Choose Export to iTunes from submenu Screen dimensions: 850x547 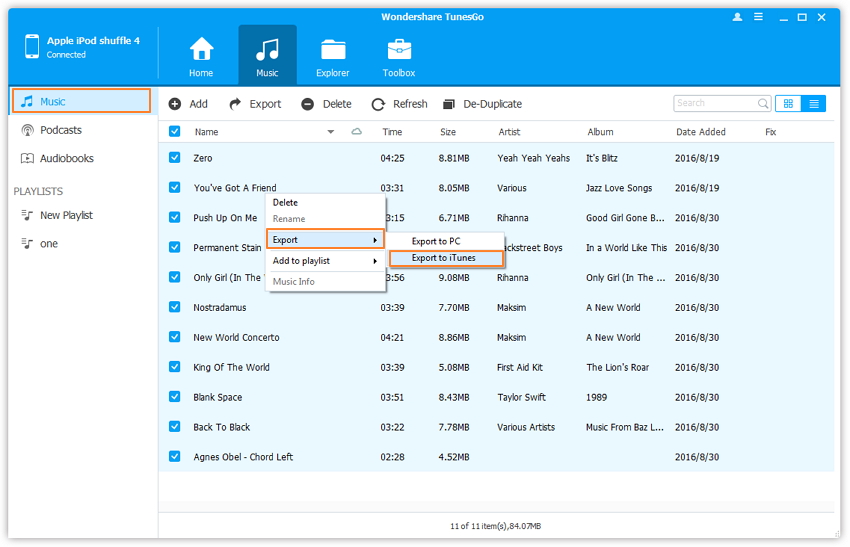[x=444, y=258]
